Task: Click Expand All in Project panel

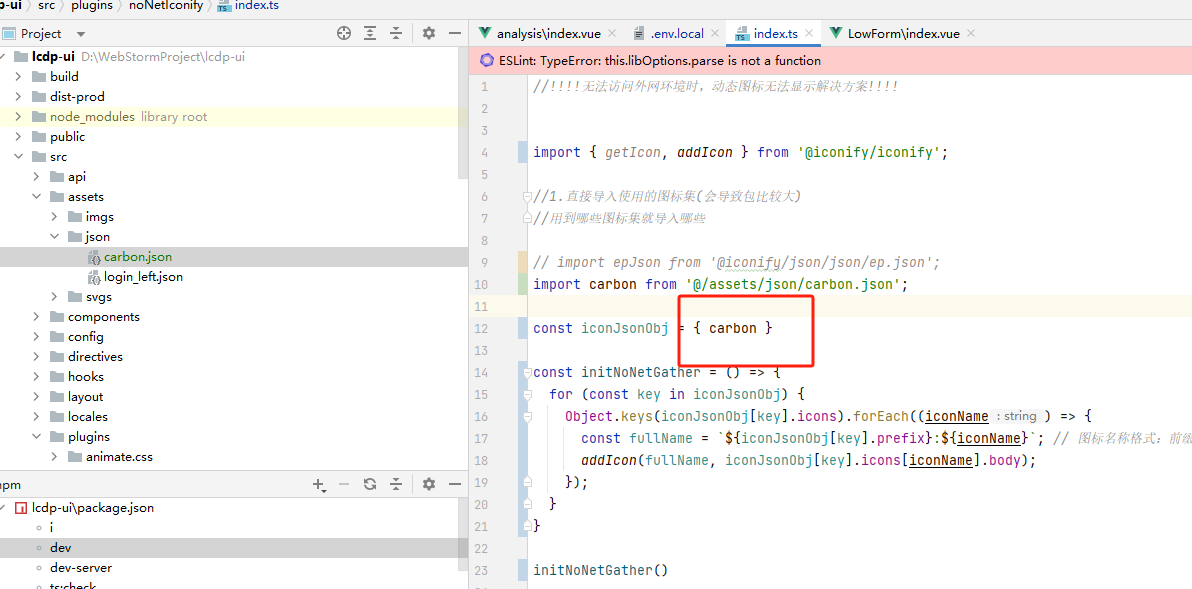Action: (x=372, y=33)
